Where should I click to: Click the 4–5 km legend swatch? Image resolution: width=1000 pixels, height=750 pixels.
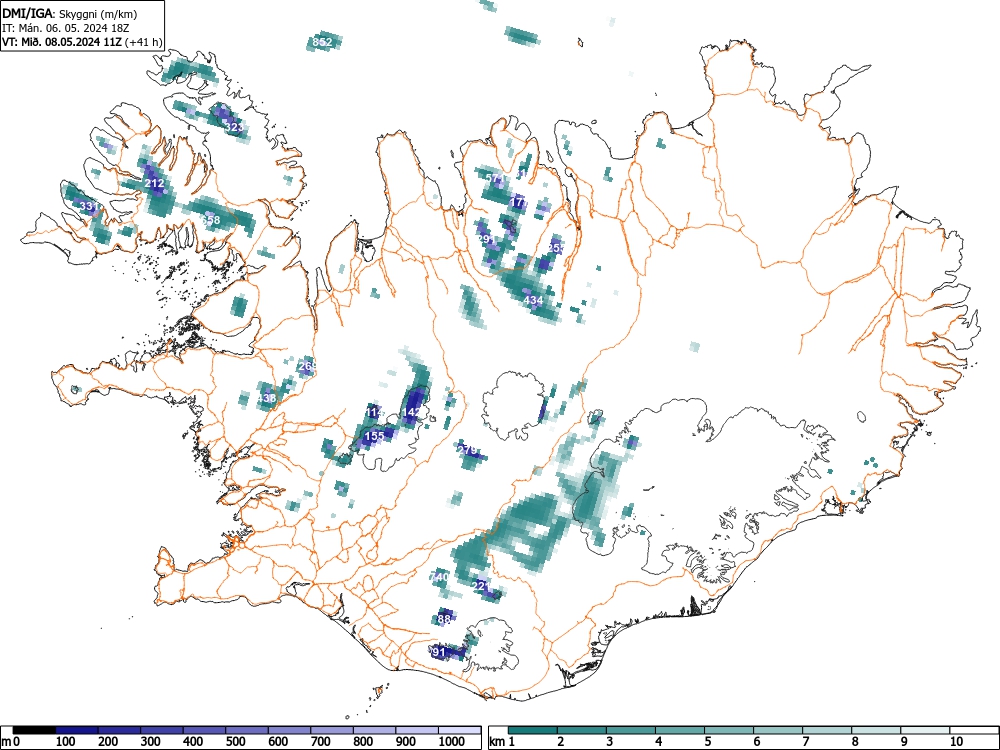click(x=680, y=730)
